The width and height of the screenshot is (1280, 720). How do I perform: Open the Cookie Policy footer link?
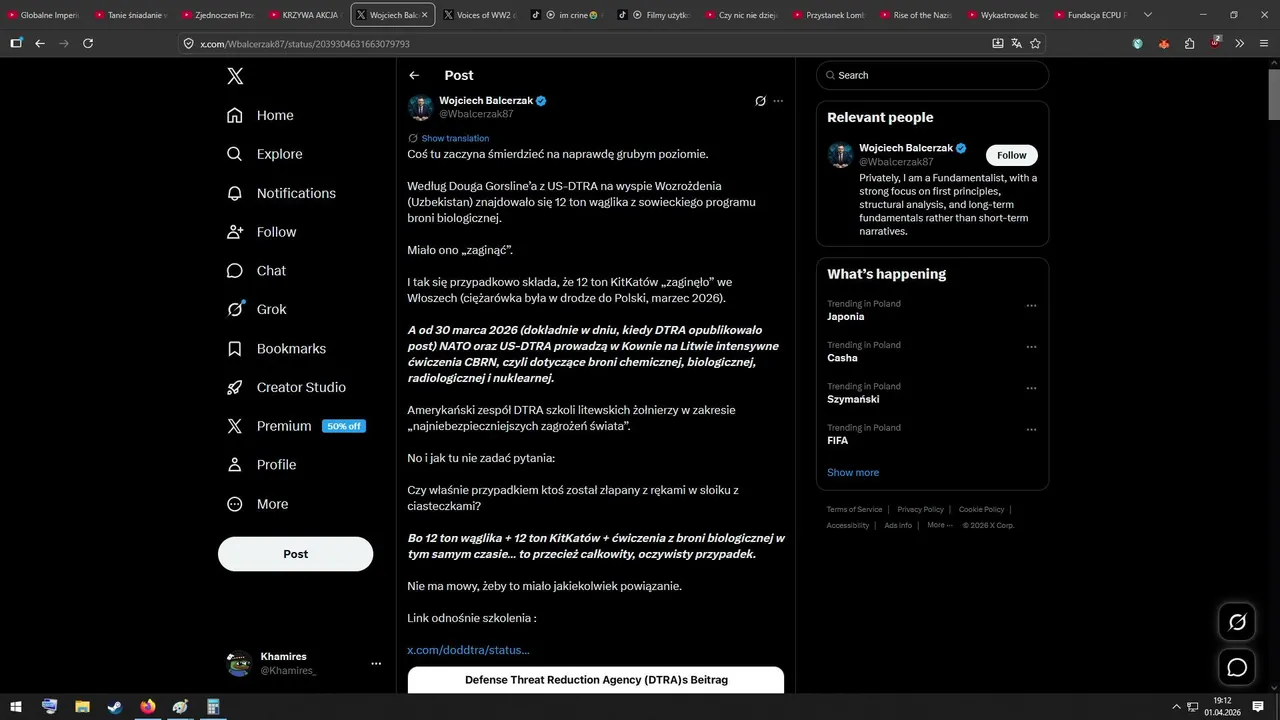coord(981,510)
